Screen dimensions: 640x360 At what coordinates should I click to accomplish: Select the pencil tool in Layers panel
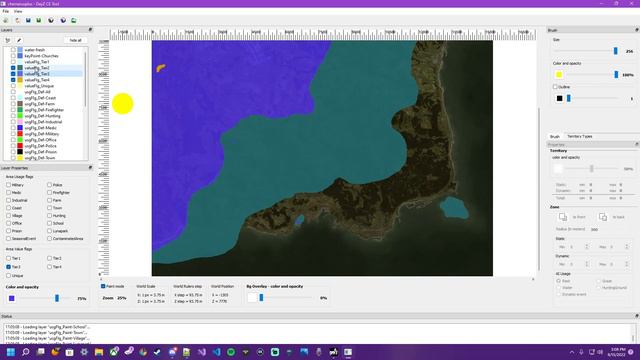19,40
